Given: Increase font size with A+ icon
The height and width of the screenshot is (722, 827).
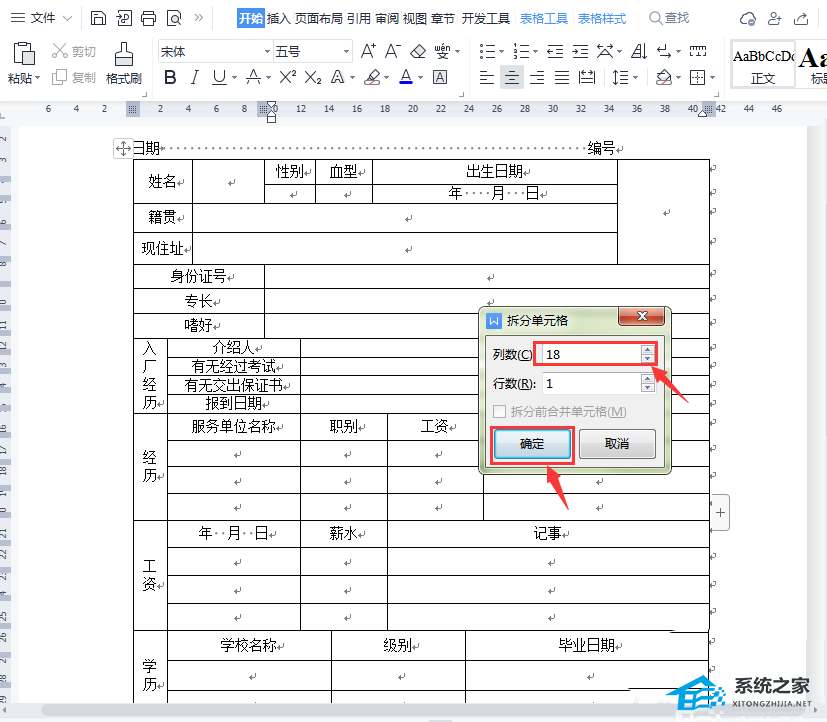Looking at the screenshot, I should [368, 51].
